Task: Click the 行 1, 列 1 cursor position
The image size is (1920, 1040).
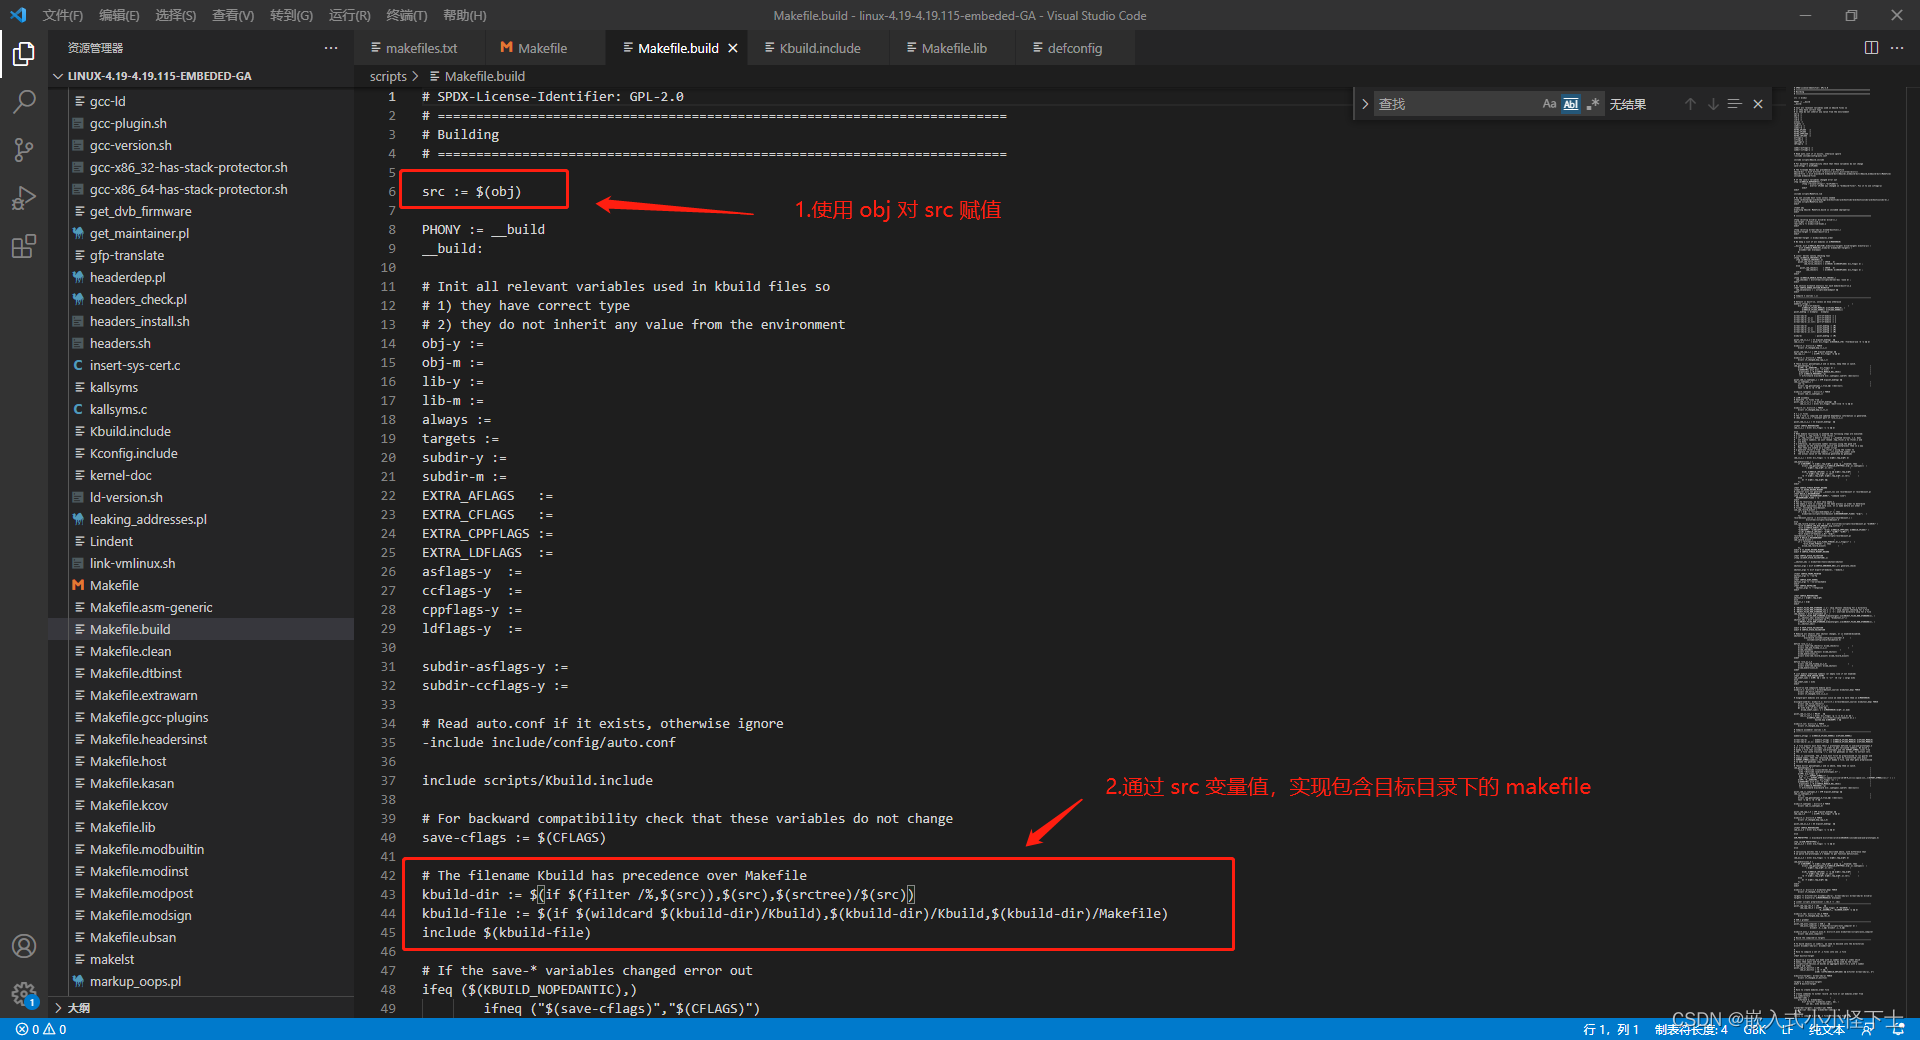Action: (x=1611, y=1029)
